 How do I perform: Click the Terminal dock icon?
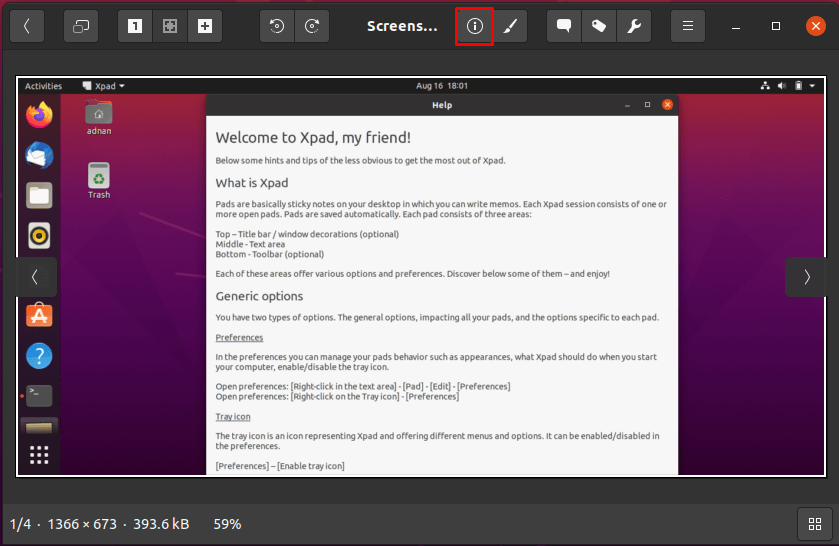(x=39, y=396)
